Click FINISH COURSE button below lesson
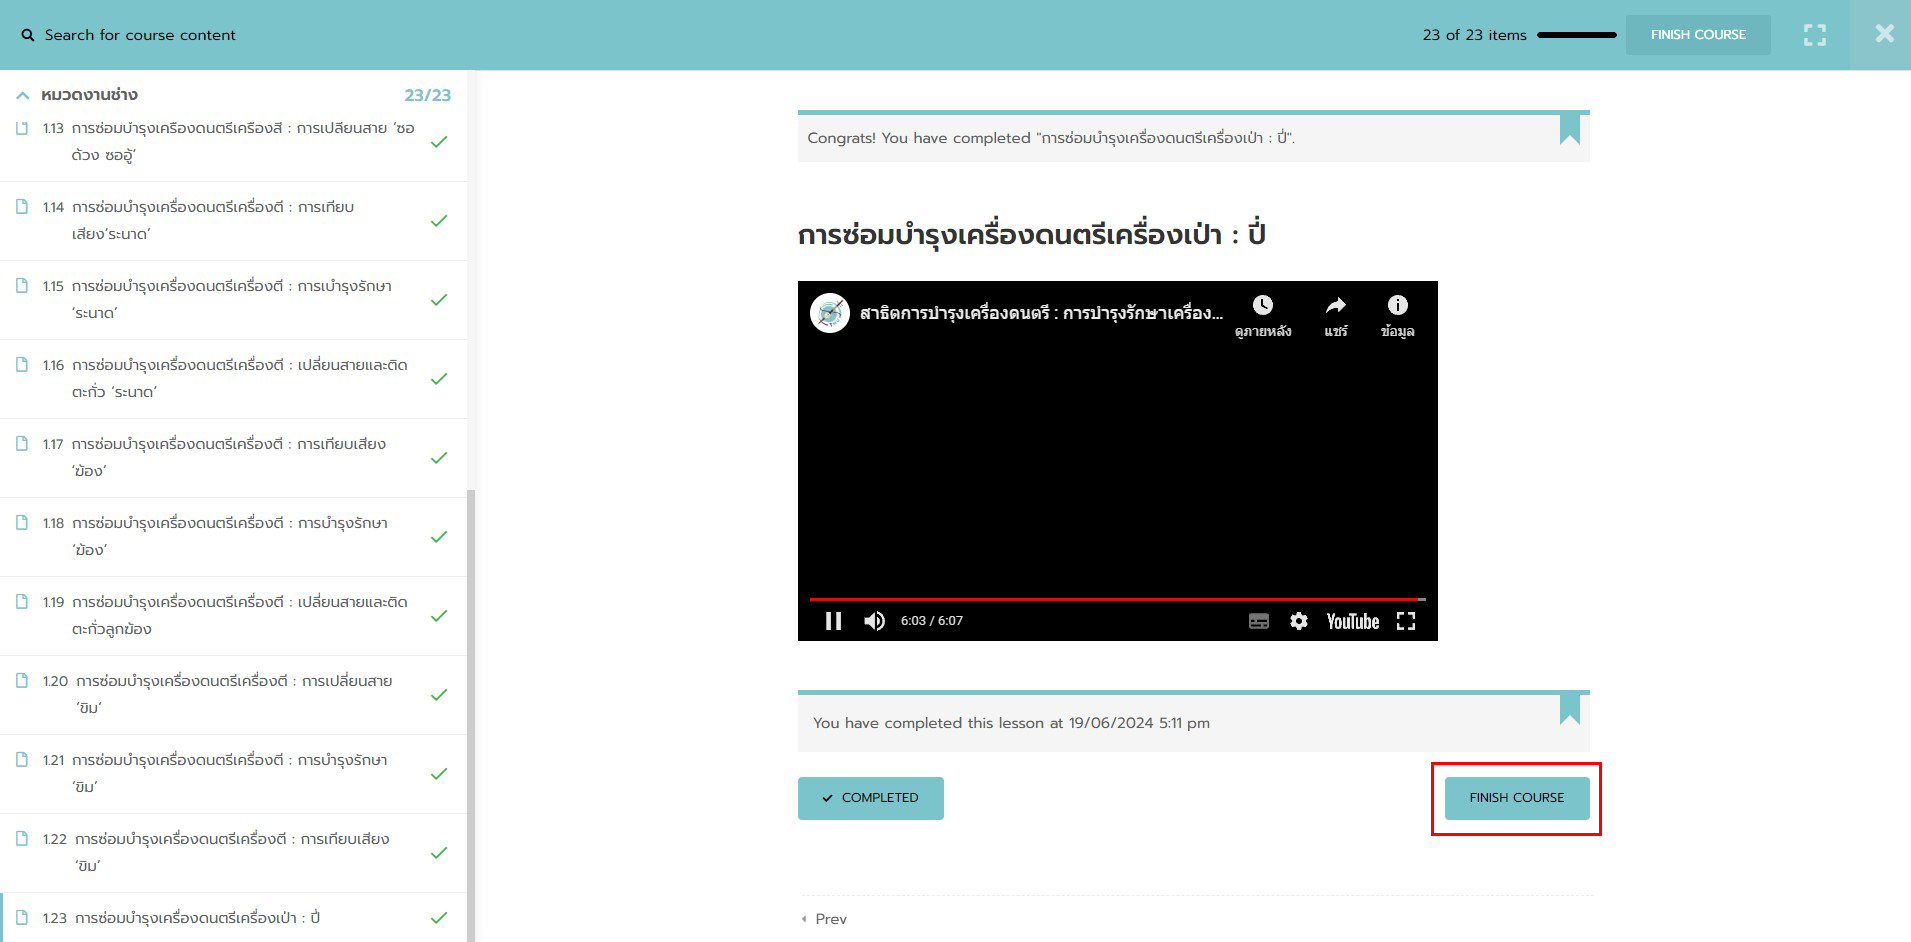Viewport: 1911px width, 942px height. [1516, 798]
